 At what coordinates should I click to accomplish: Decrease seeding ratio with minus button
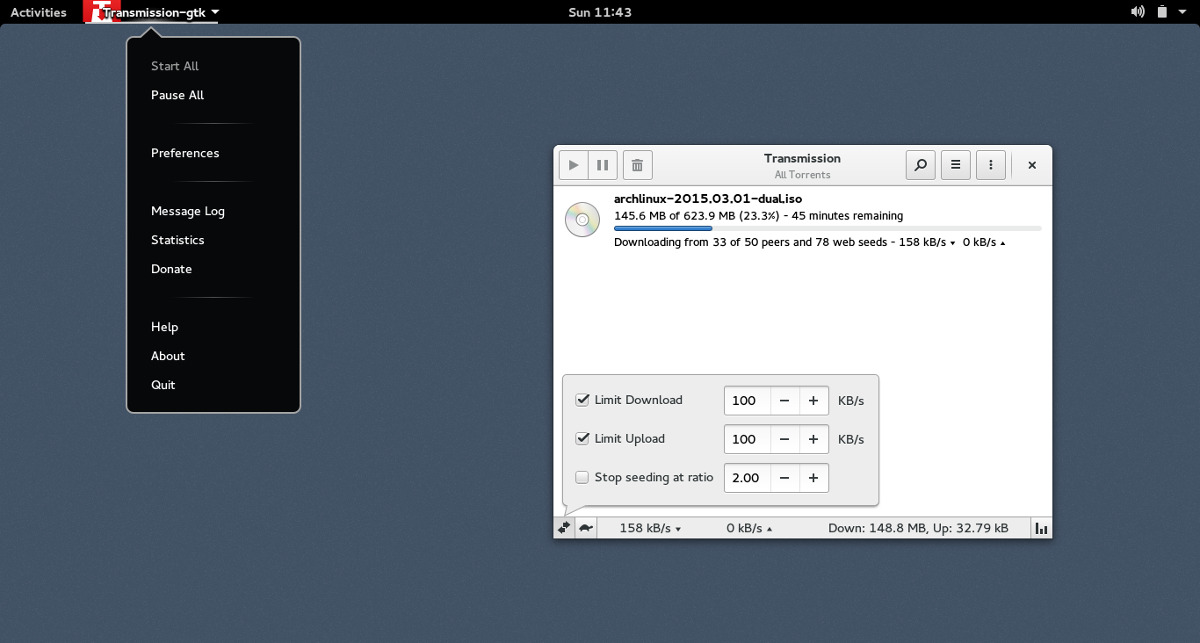pyautogui.click(x=784, y=478)
